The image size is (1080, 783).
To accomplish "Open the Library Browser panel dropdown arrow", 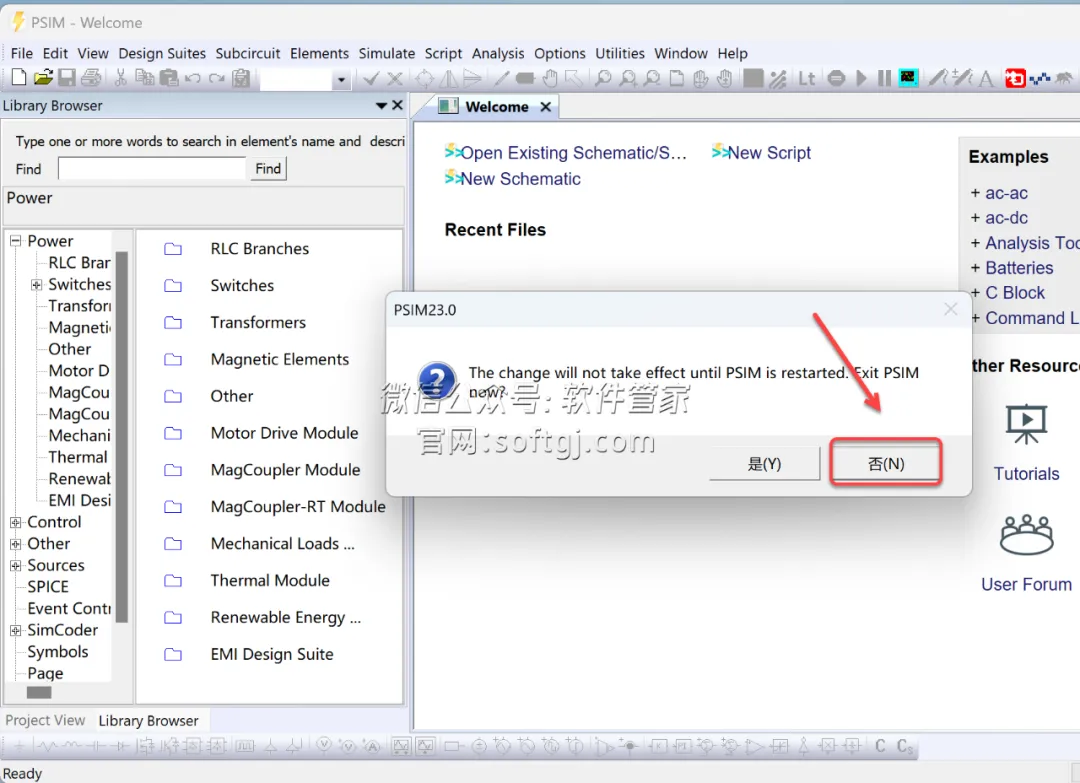I will point(381,105).
